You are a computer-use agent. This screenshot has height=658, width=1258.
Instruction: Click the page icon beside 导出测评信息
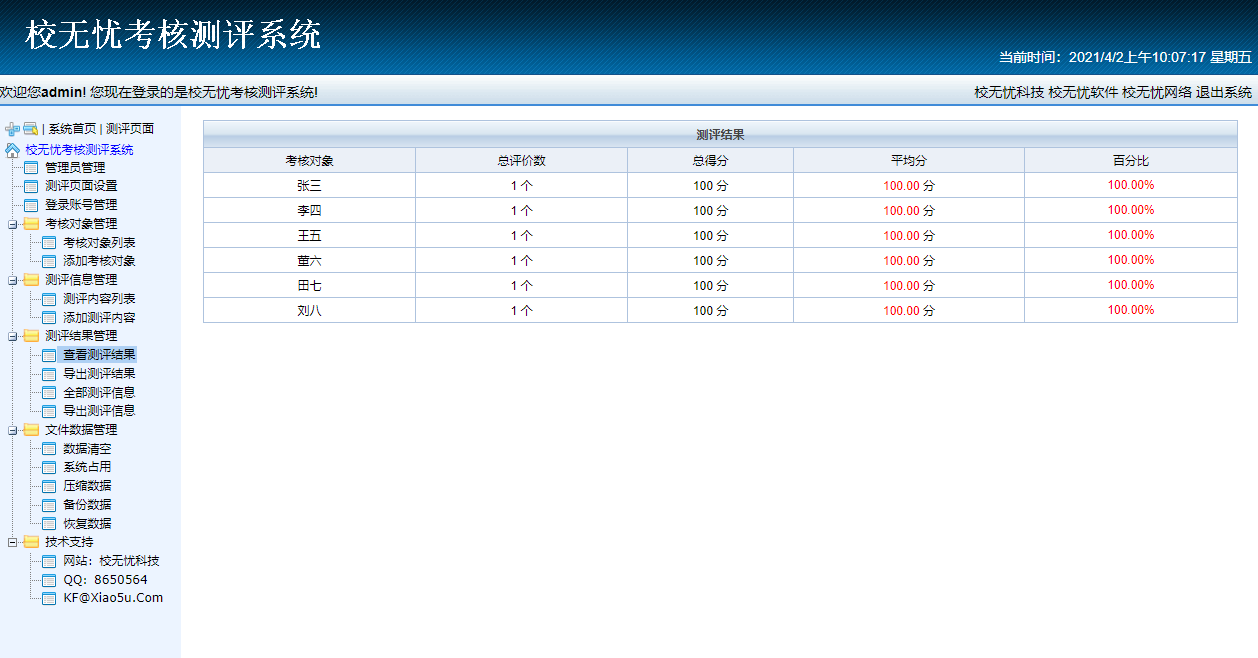coord(49,411)
